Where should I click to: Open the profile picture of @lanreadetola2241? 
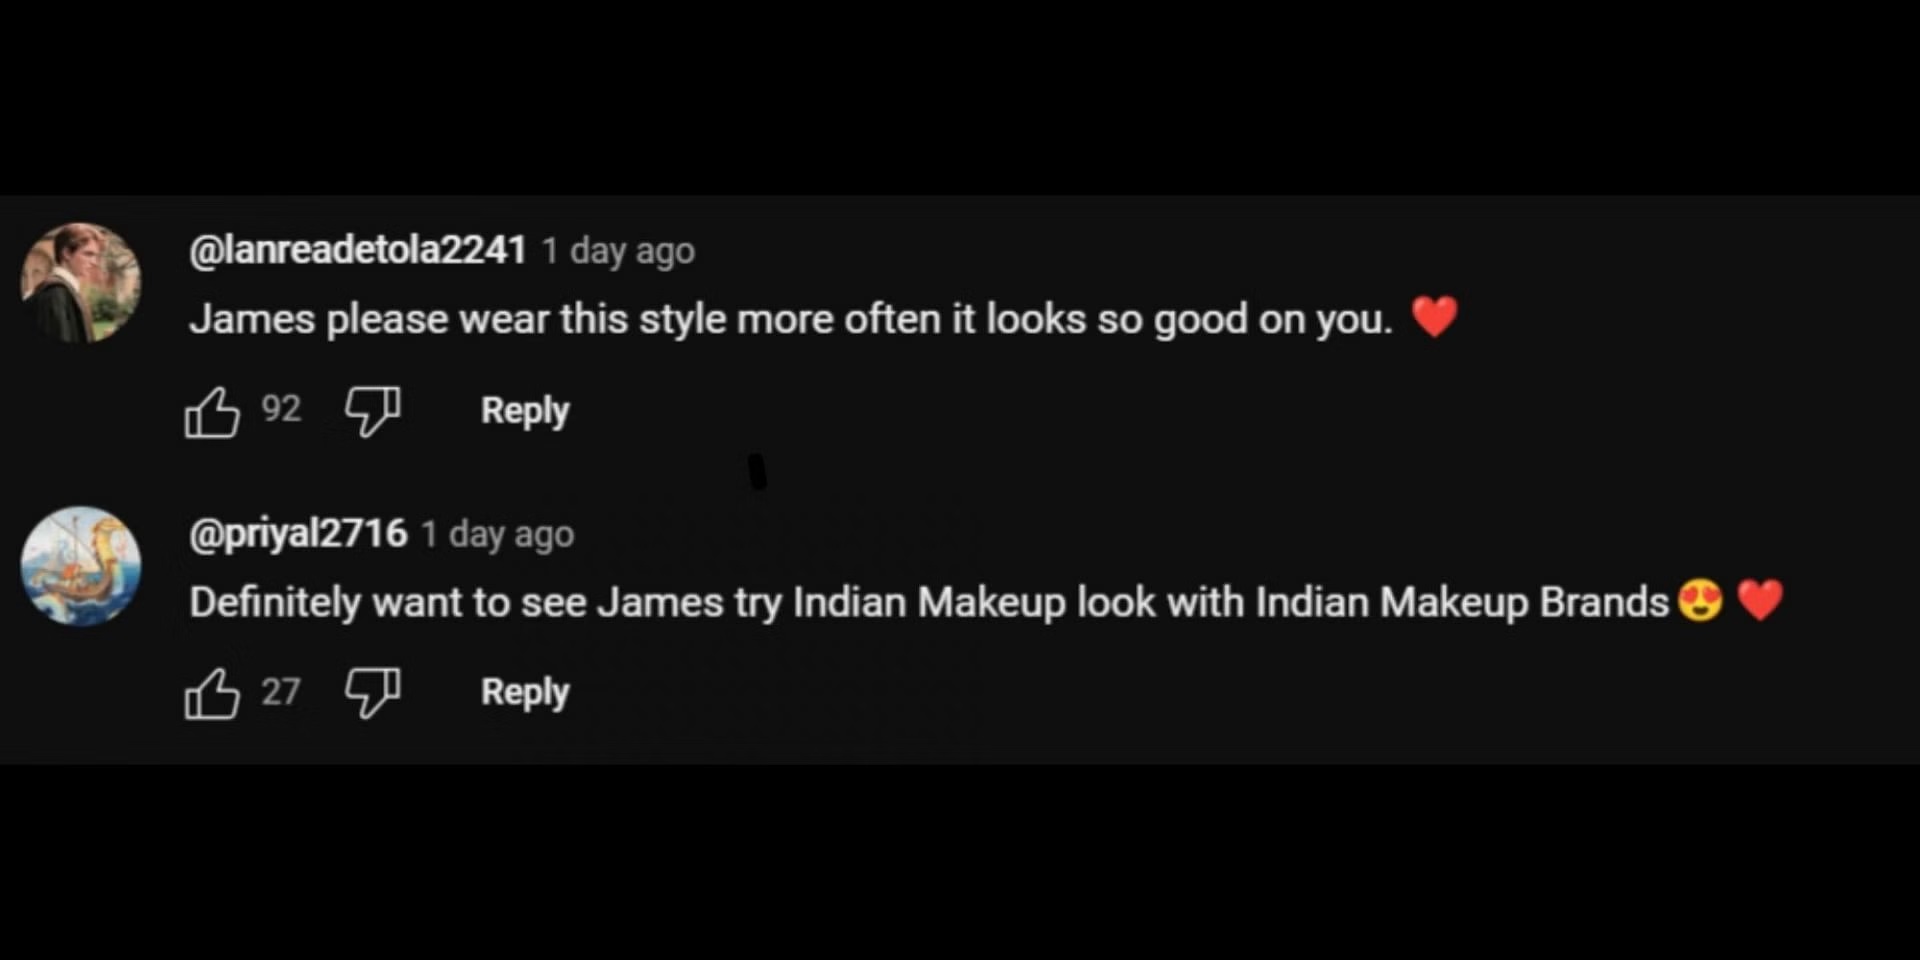tap(81, 283)
